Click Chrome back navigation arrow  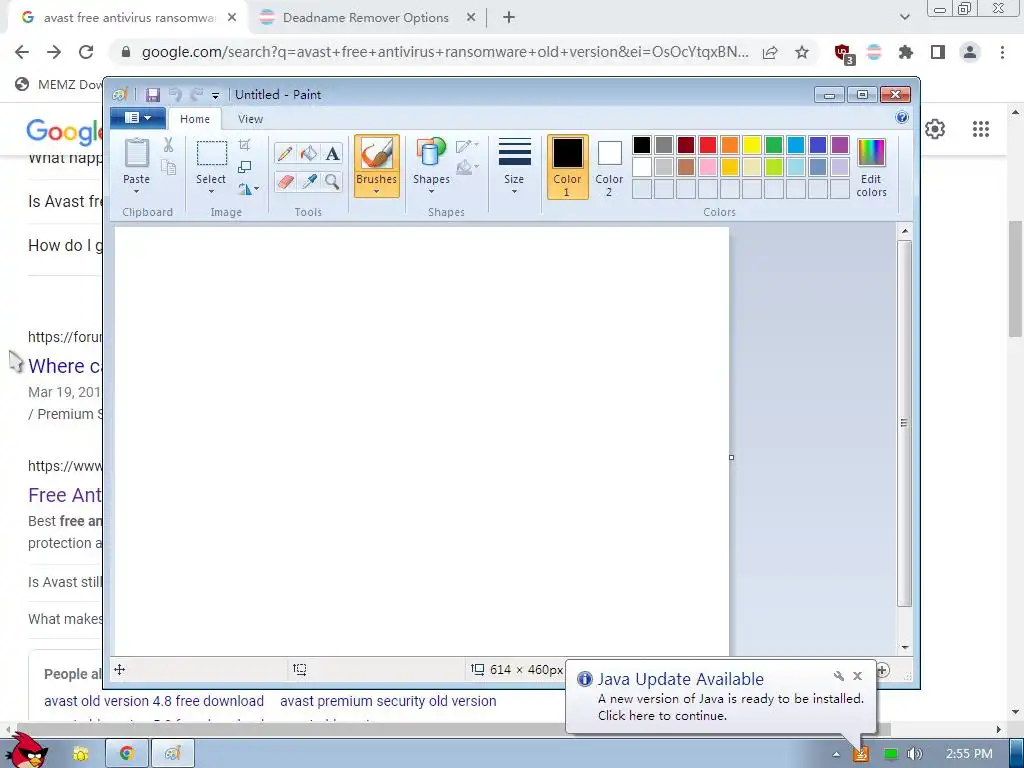click(22, 52)
